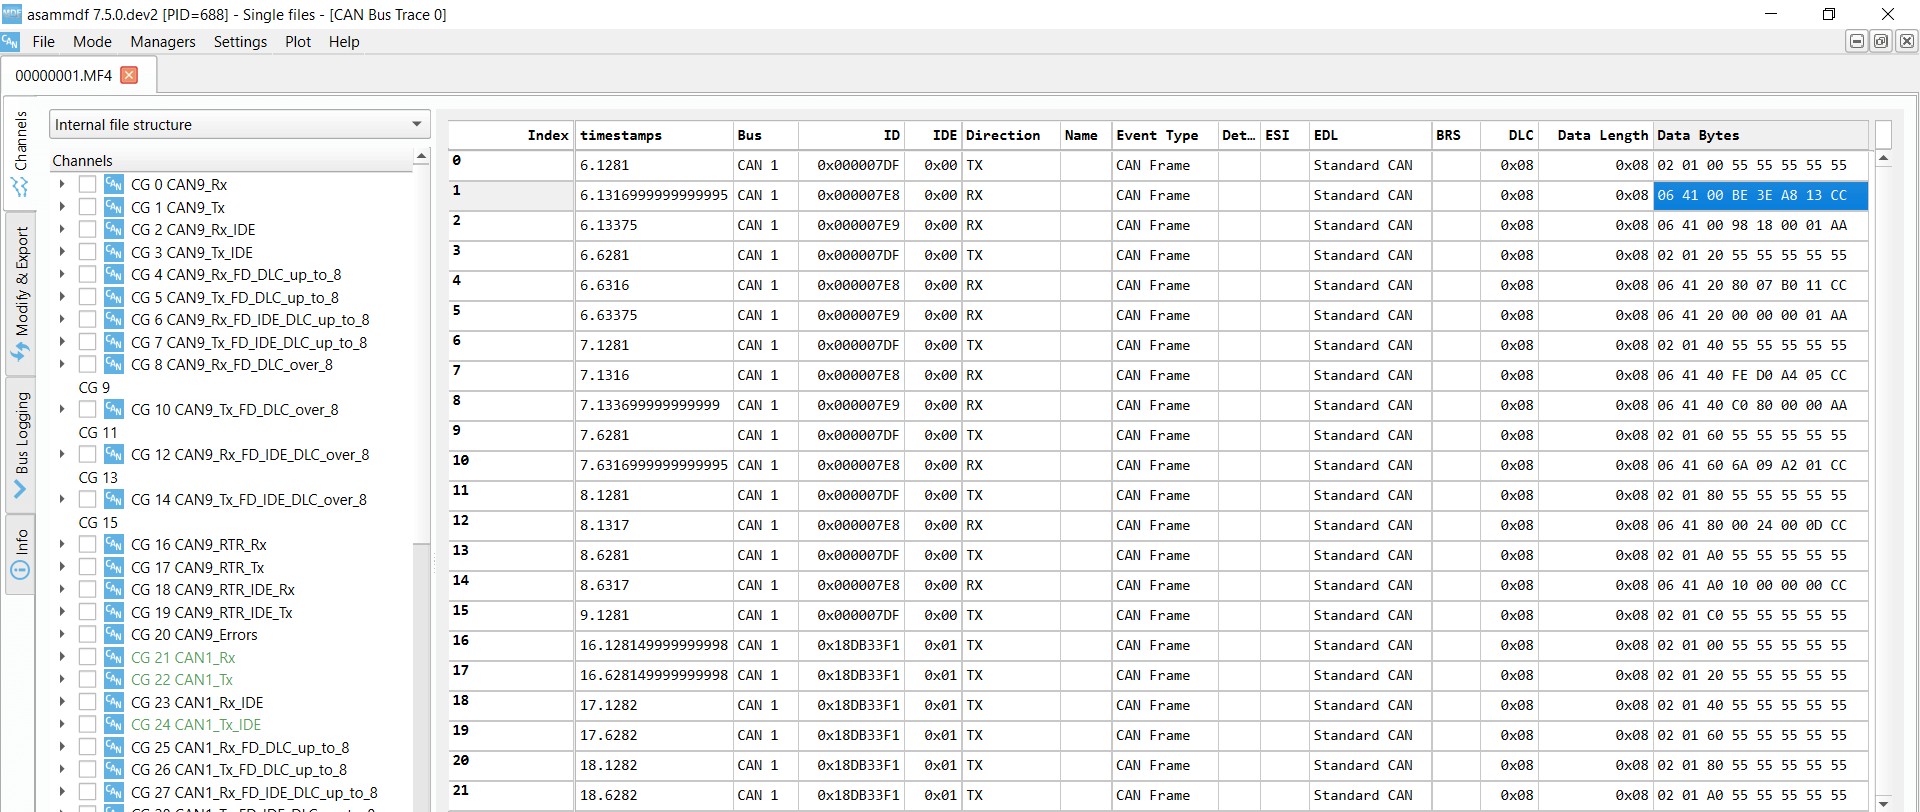Expand the CG 24 CAN1_Tx_IDE node

tap(62, 725)
